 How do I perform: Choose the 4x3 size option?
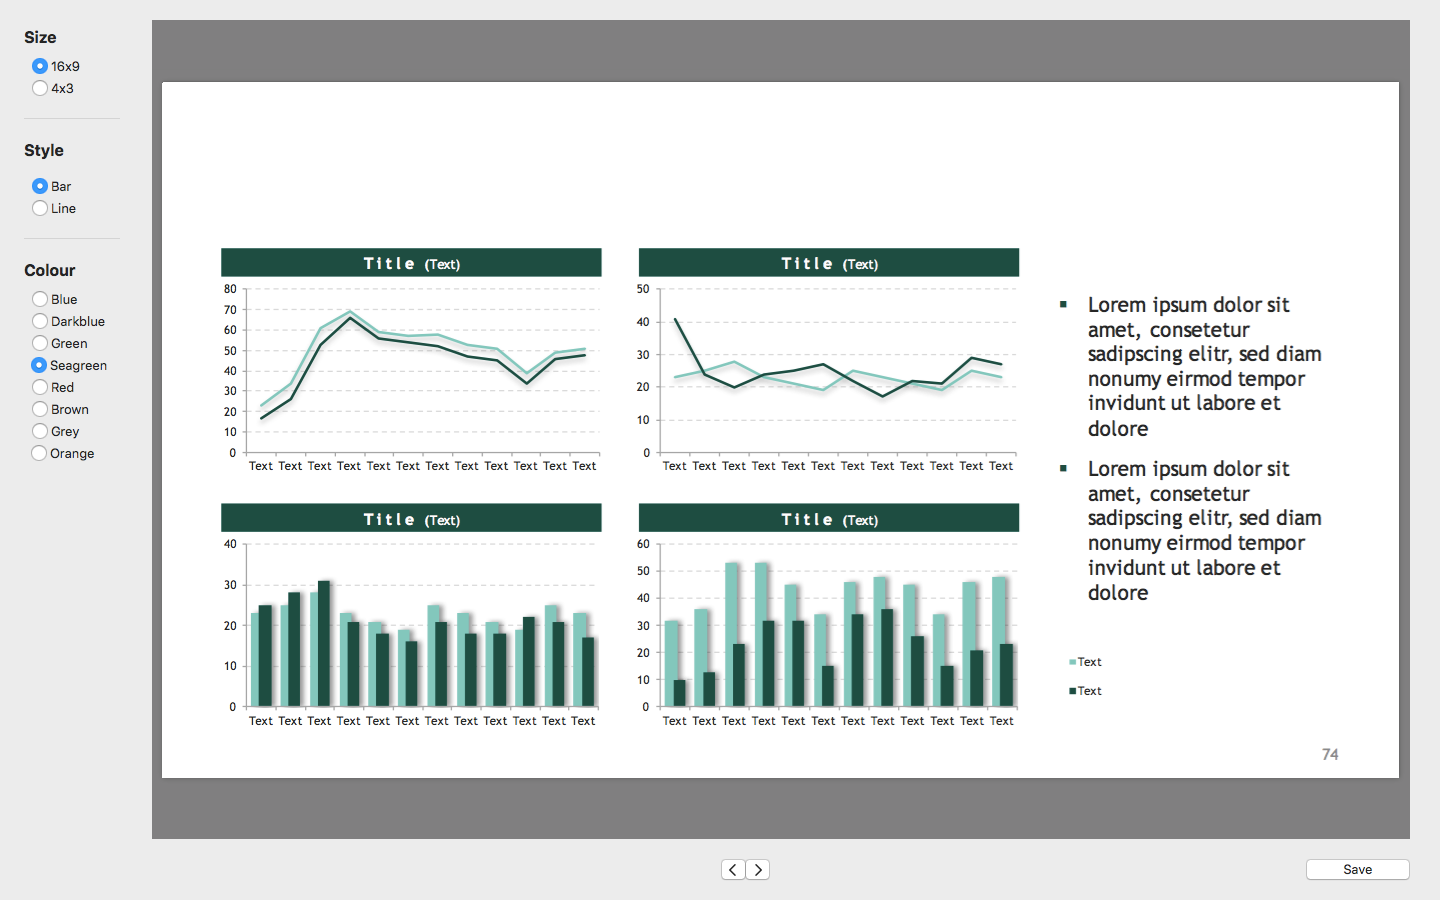coord(40,88)
